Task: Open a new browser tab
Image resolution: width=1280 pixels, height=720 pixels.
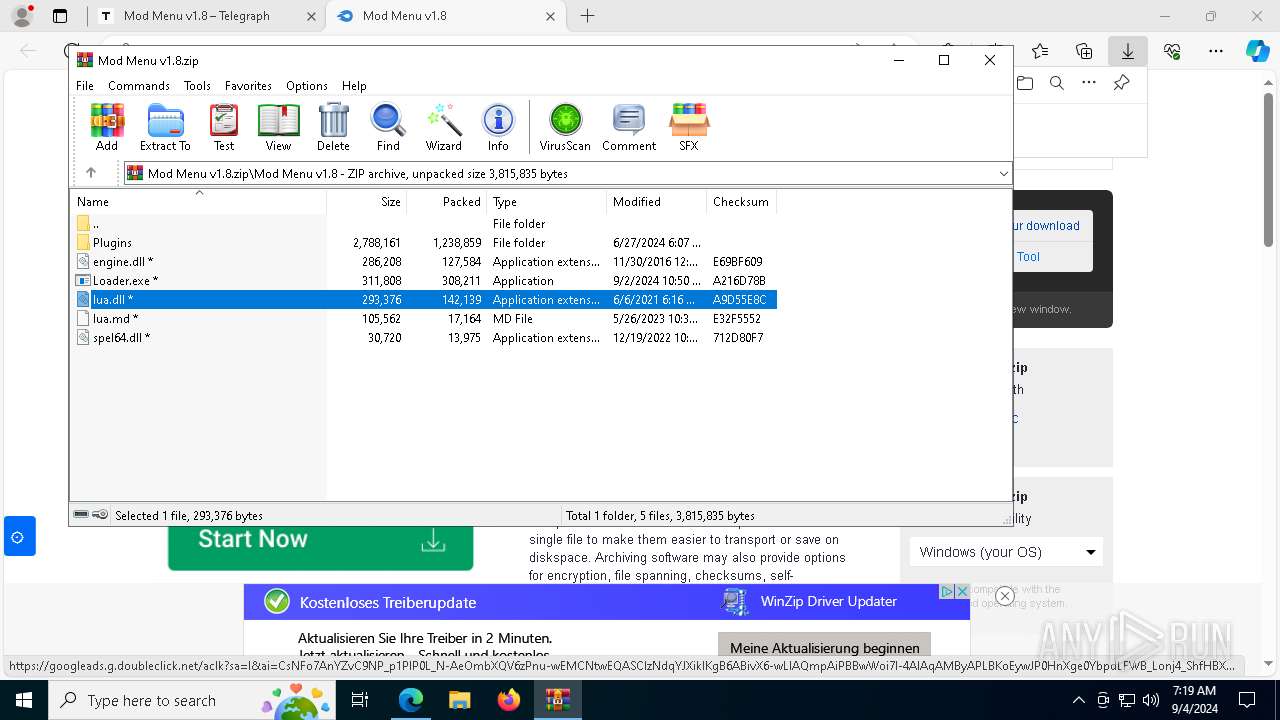Action: pyautogui.click(x=588, y=16)
